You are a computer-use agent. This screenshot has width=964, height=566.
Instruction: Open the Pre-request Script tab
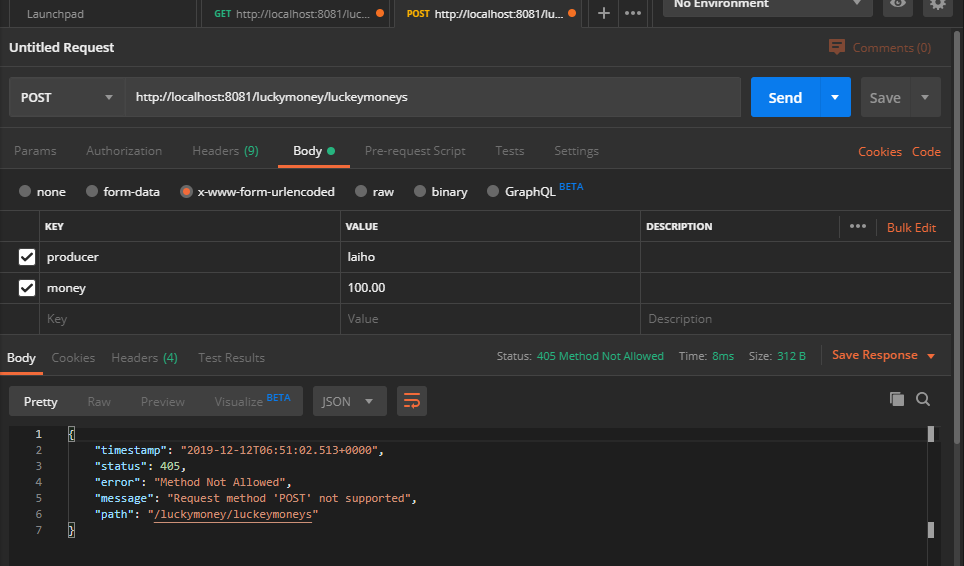[415, 151]
